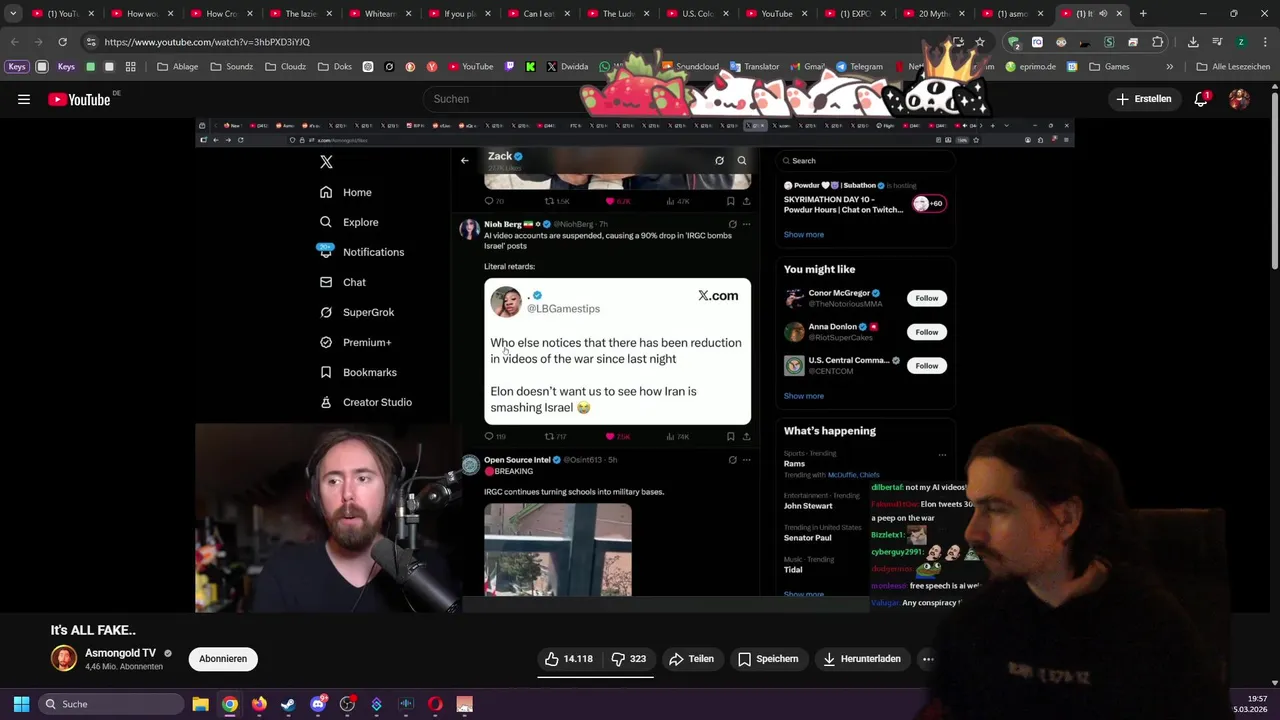Open the Translator bookmark
This screenshot has height=720, width=1280.
pyautogui.click(x=753, y=67)
